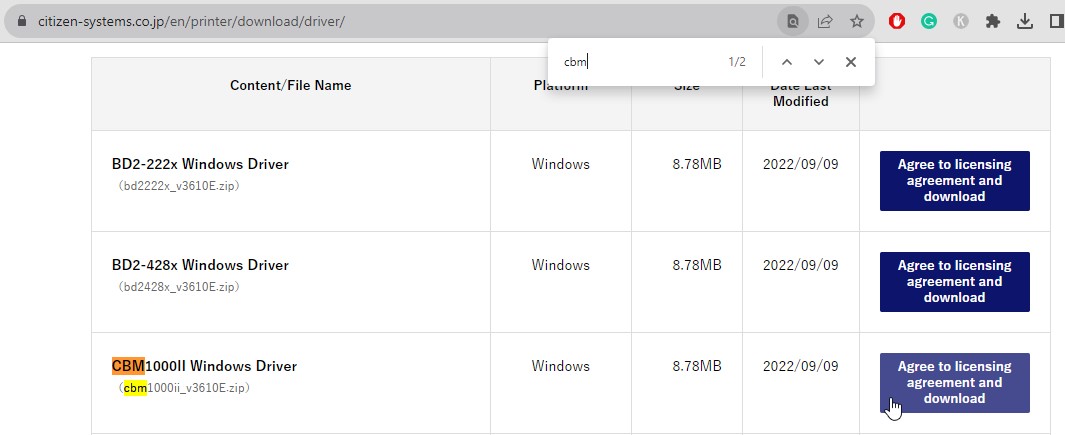Go to previous find result
This screenshot has width=1065, height=435.
click(x=787, y=62)
